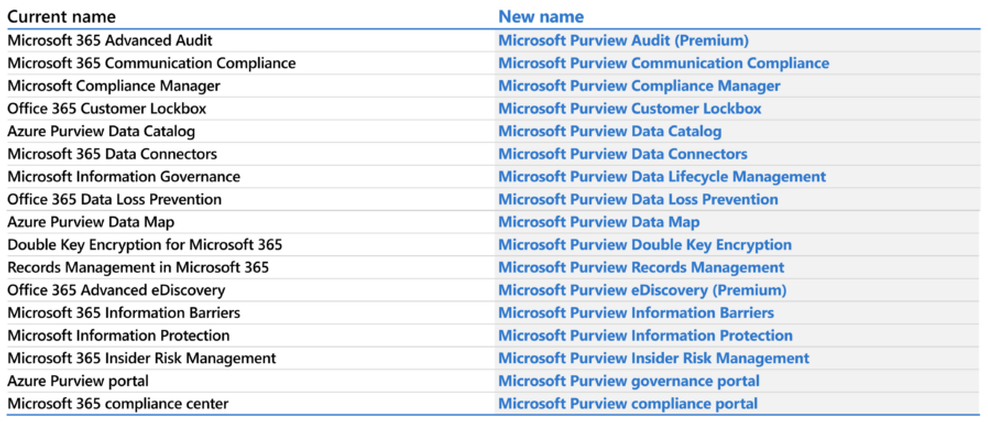Click Microsoft Purview eDiscovery (Premium) link
Screen dimensions: 988x432
tap(642, 290)
